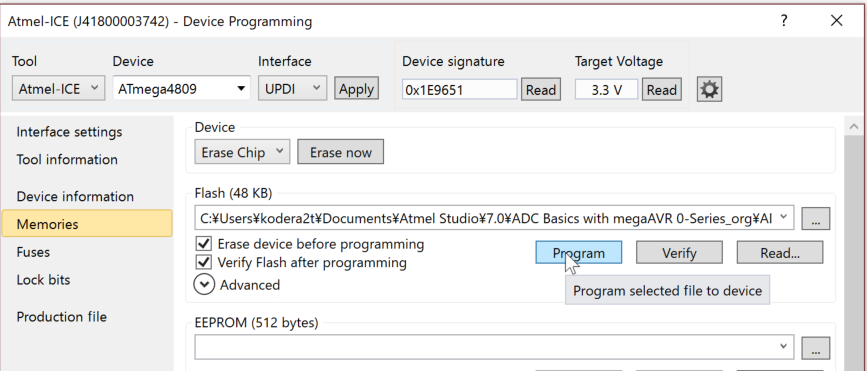Click the Target Voltage value field
The height and width of the screenshot is (371, 867).
(x=607, y=90)
